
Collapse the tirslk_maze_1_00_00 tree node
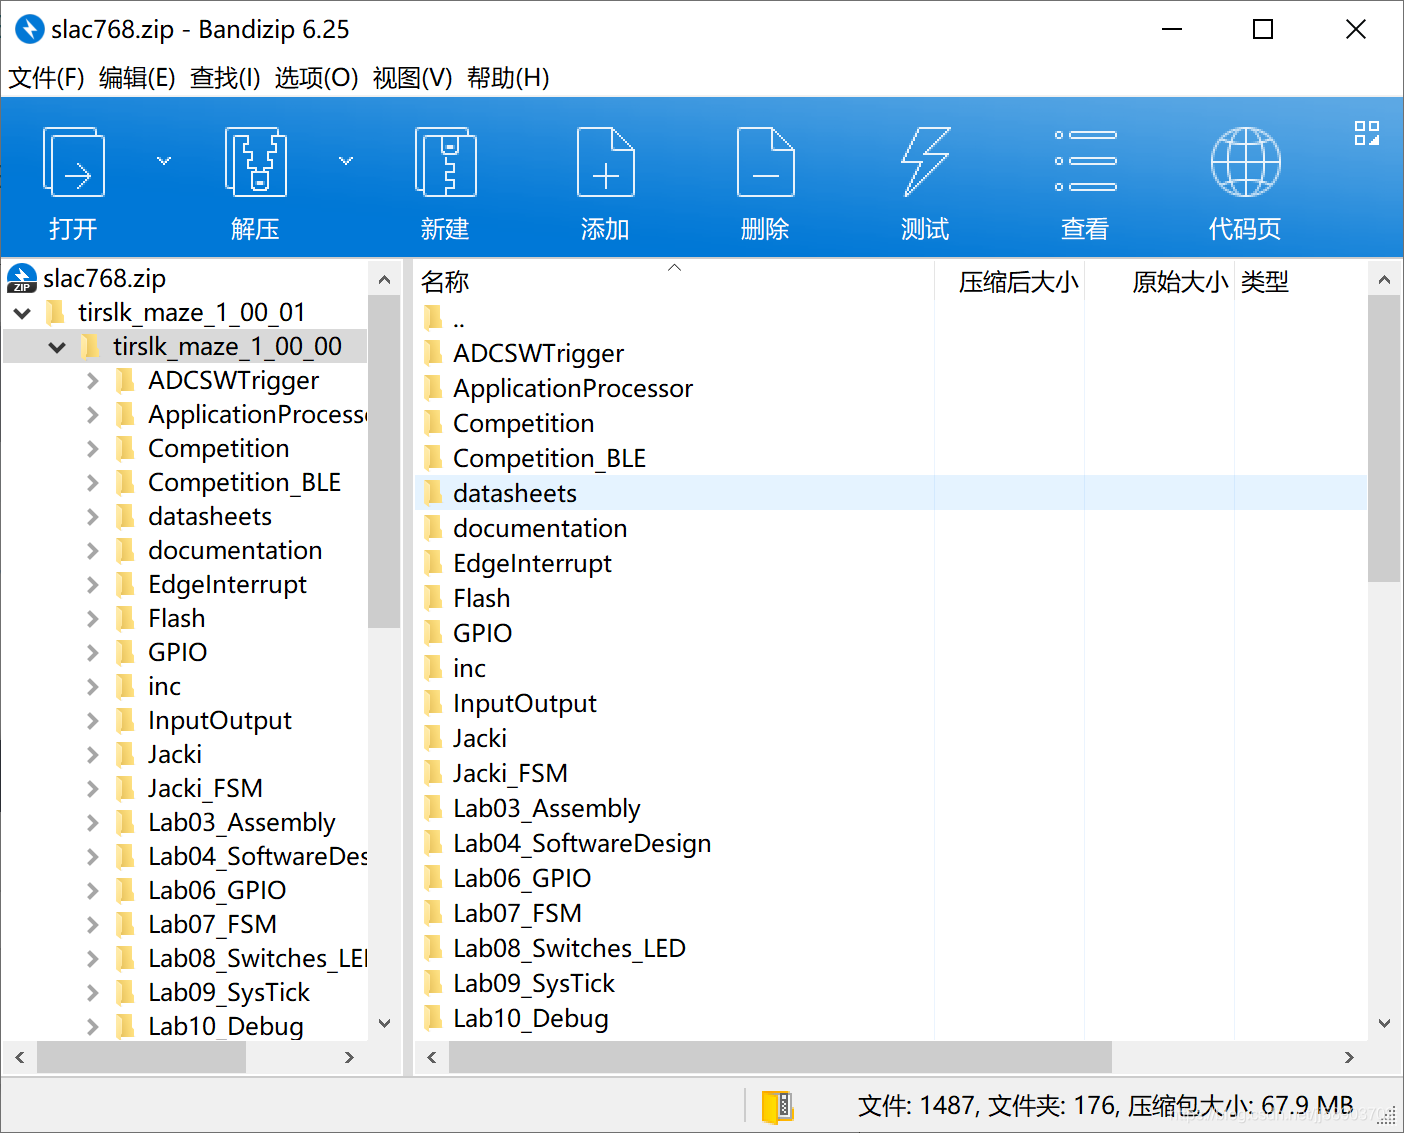(x=57, y=347)
